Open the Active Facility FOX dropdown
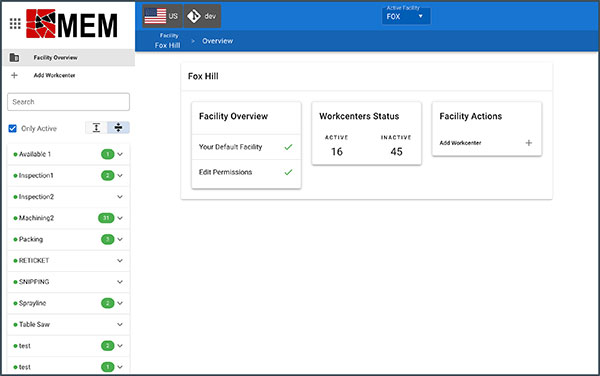This screenshot has height=376, width=600. click(x=406, y=16)
